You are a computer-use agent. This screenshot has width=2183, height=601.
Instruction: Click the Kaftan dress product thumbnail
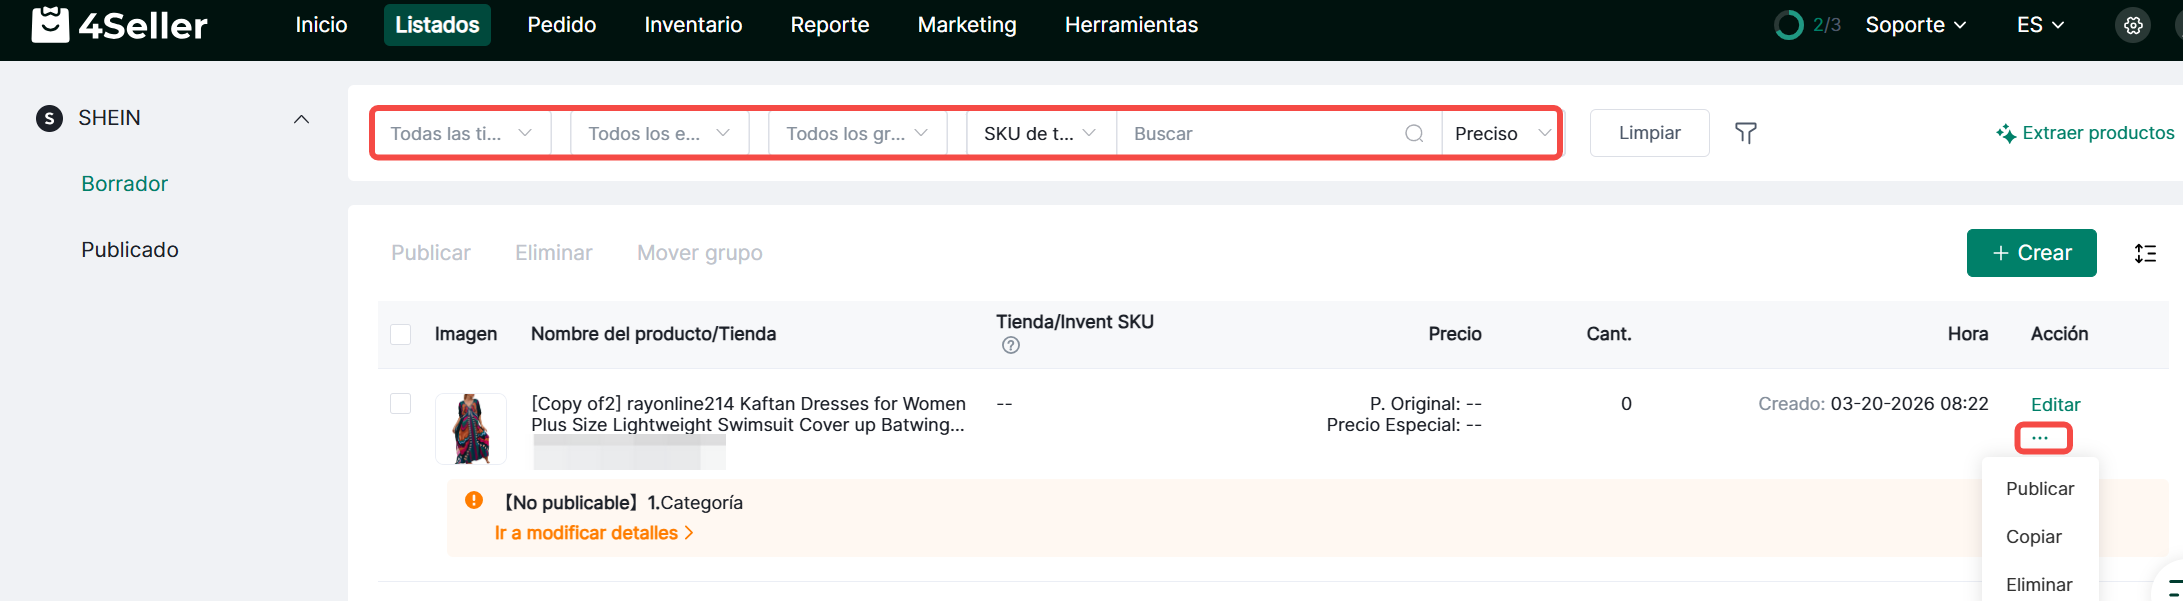click(471, 429)
